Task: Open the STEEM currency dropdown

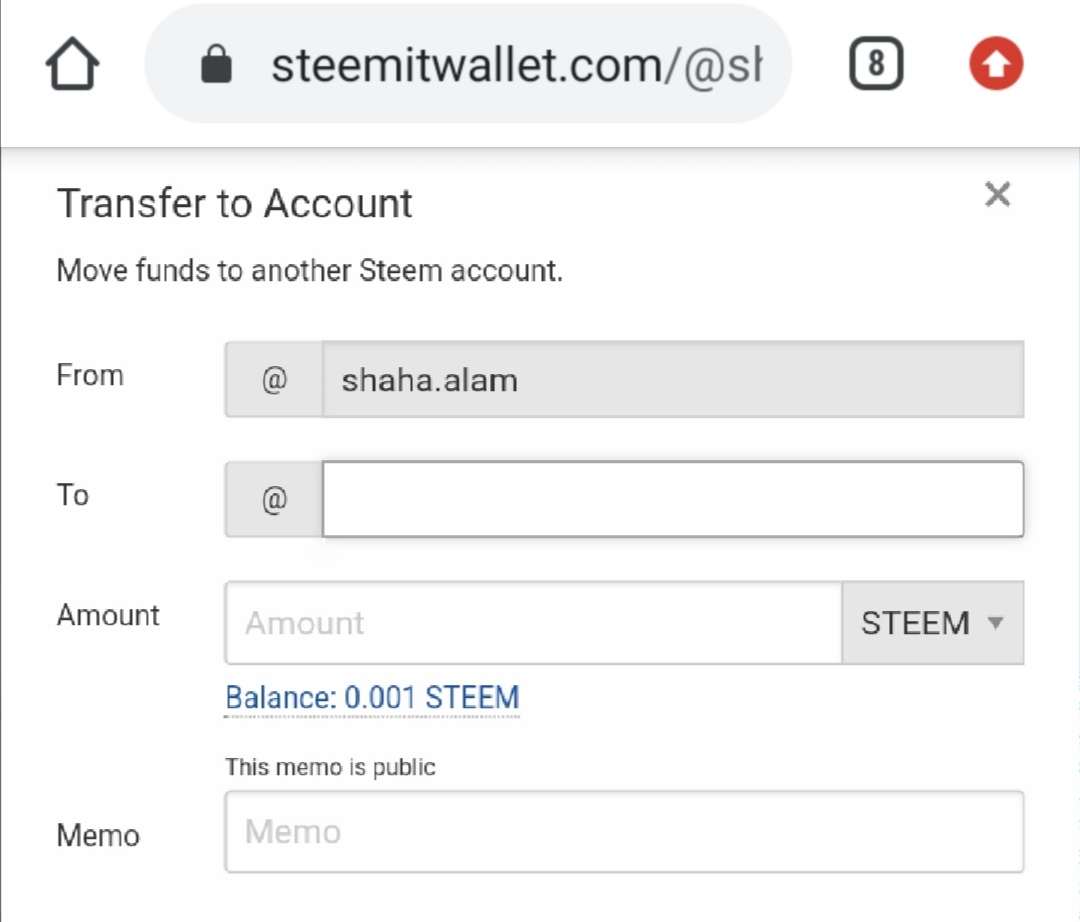Action: (932, 623)
